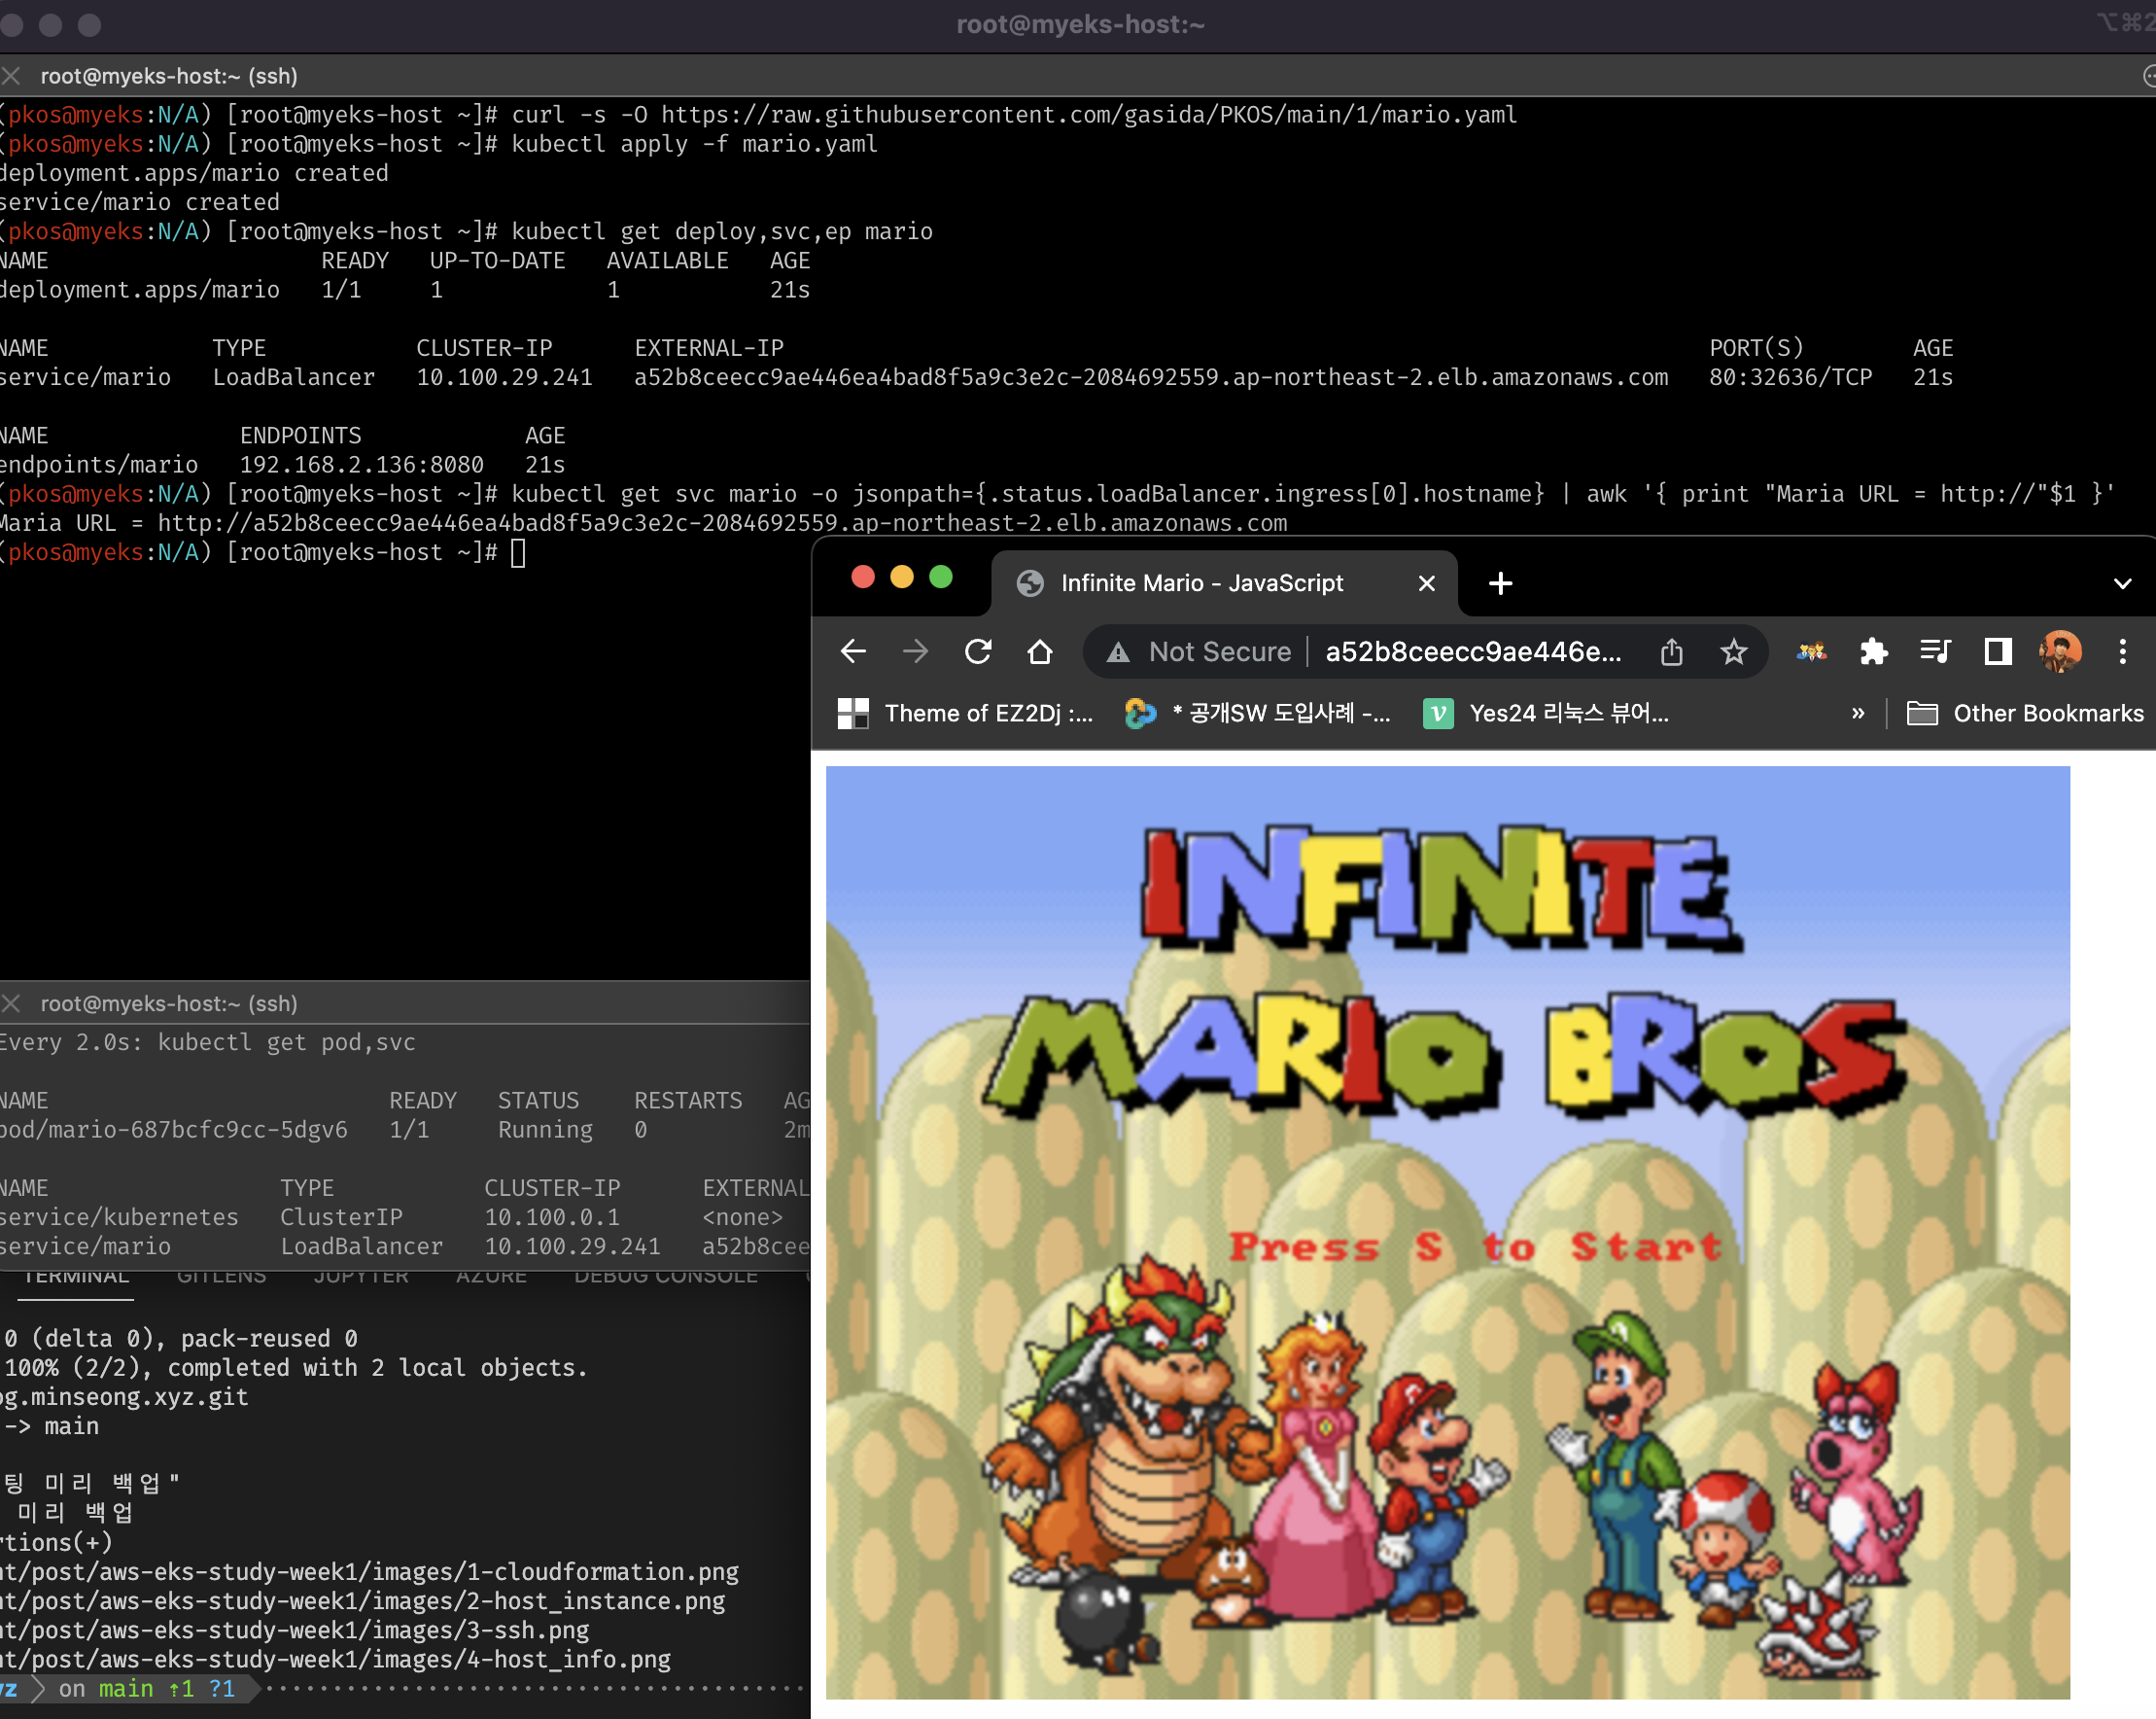Open 공개SW 도입사례 bookmark
Viewport: 2156px width, 1719px height.
pos(1257,713)
